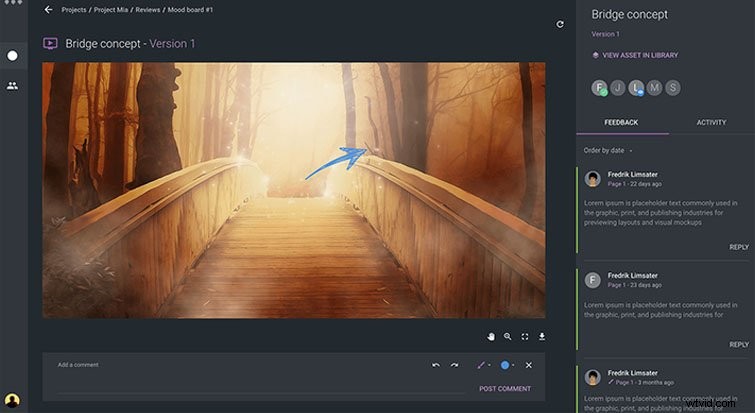Open the color picker dropdown arrow
Viewport: 755px width, 413px height.
coord(513,365)
